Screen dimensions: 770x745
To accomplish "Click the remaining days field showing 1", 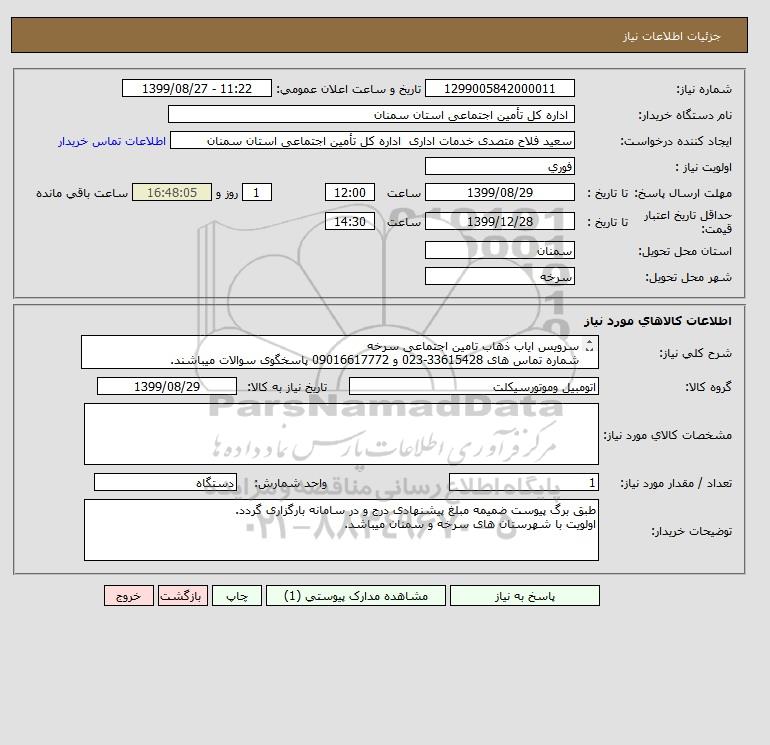I will coord(257,193).
